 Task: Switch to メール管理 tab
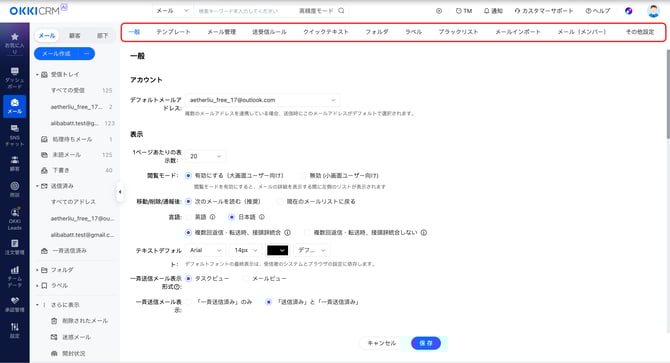click(221, 32)
